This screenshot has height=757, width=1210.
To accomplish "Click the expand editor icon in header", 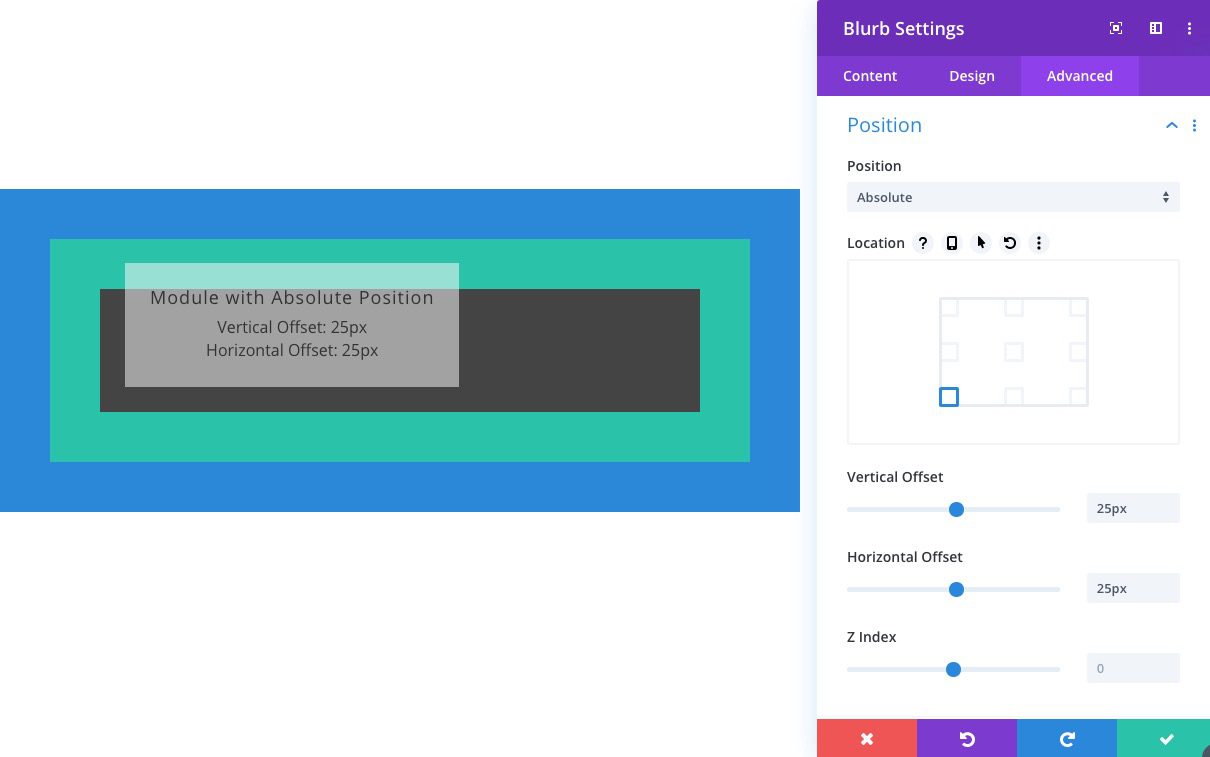I will click(x=1115, y=28).
